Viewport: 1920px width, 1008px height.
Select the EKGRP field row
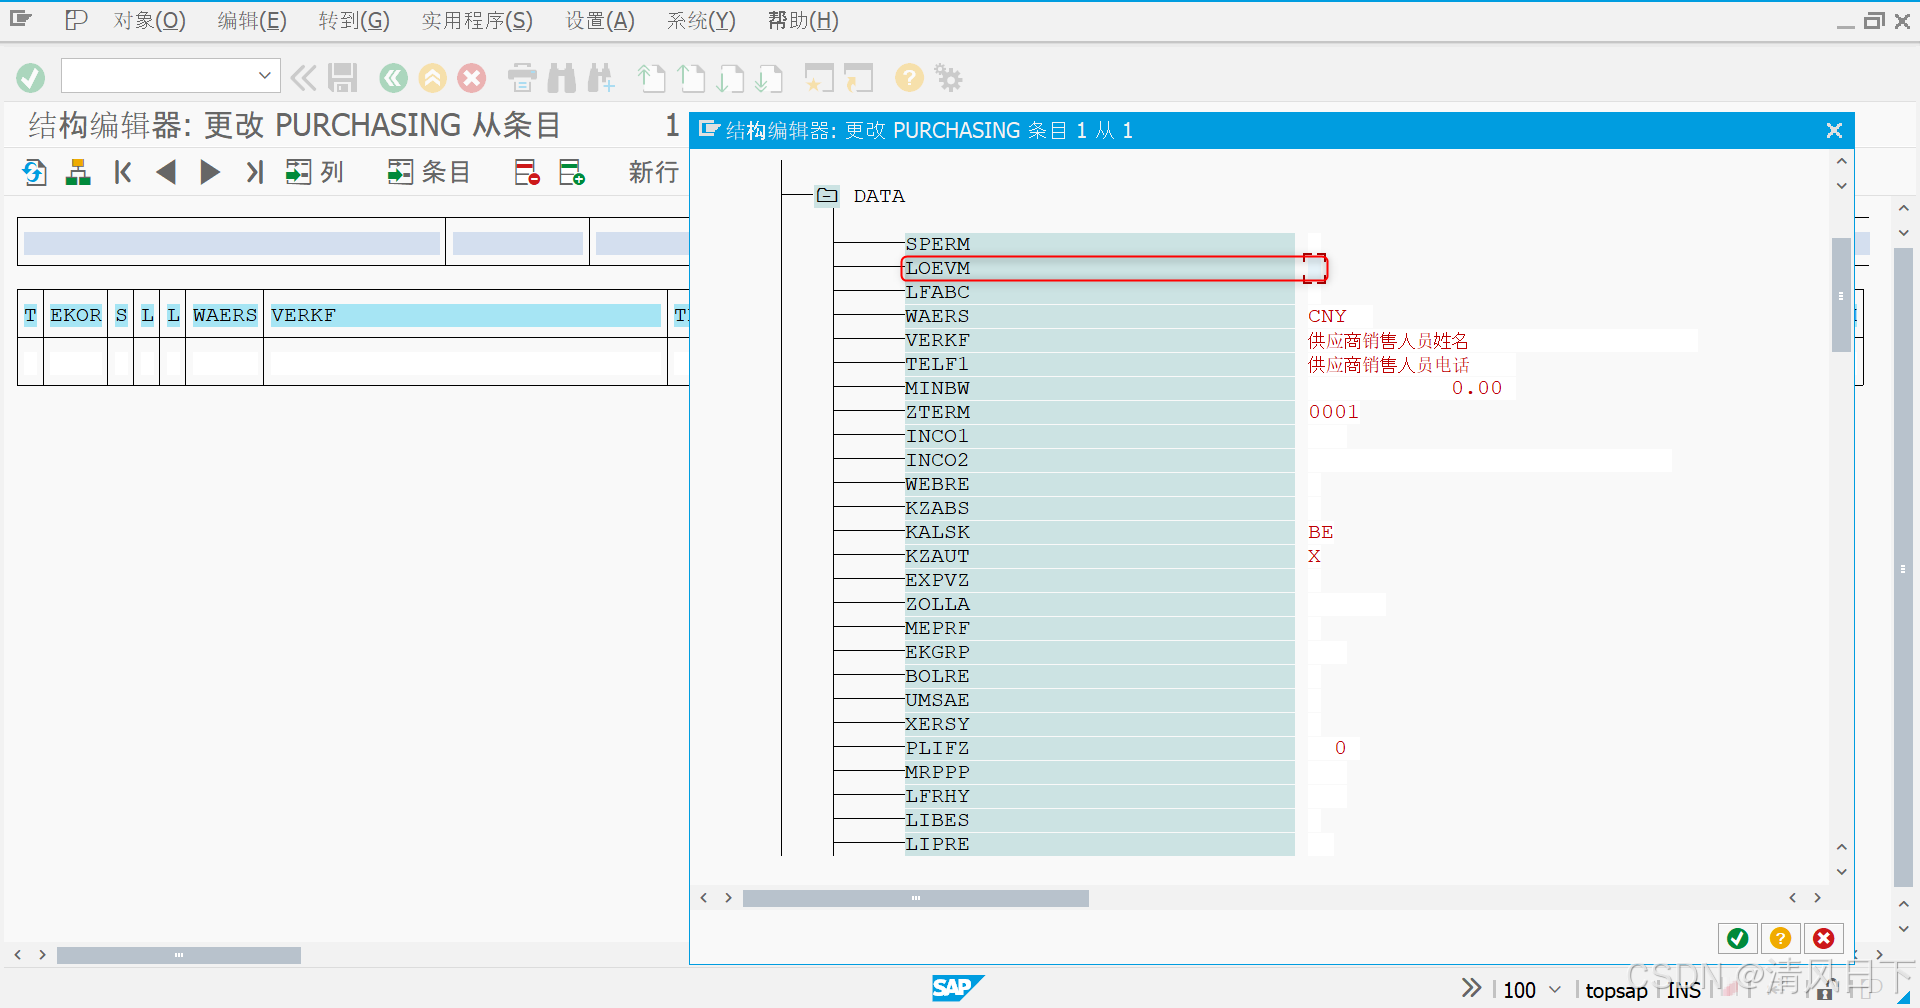click(x=1099, y=652)
